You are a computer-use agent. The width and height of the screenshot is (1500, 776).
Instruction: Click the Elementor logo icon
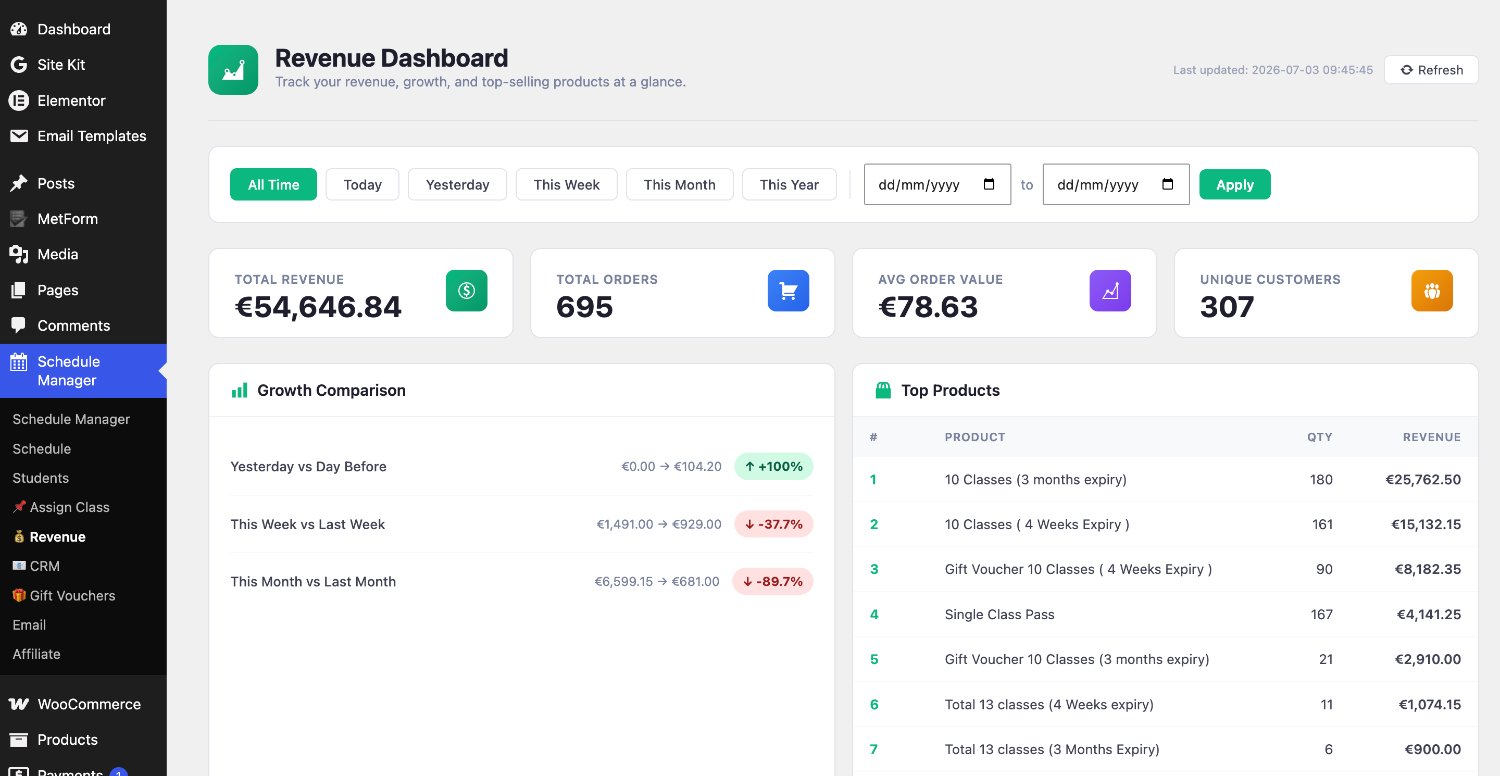[x=18, y=100]
